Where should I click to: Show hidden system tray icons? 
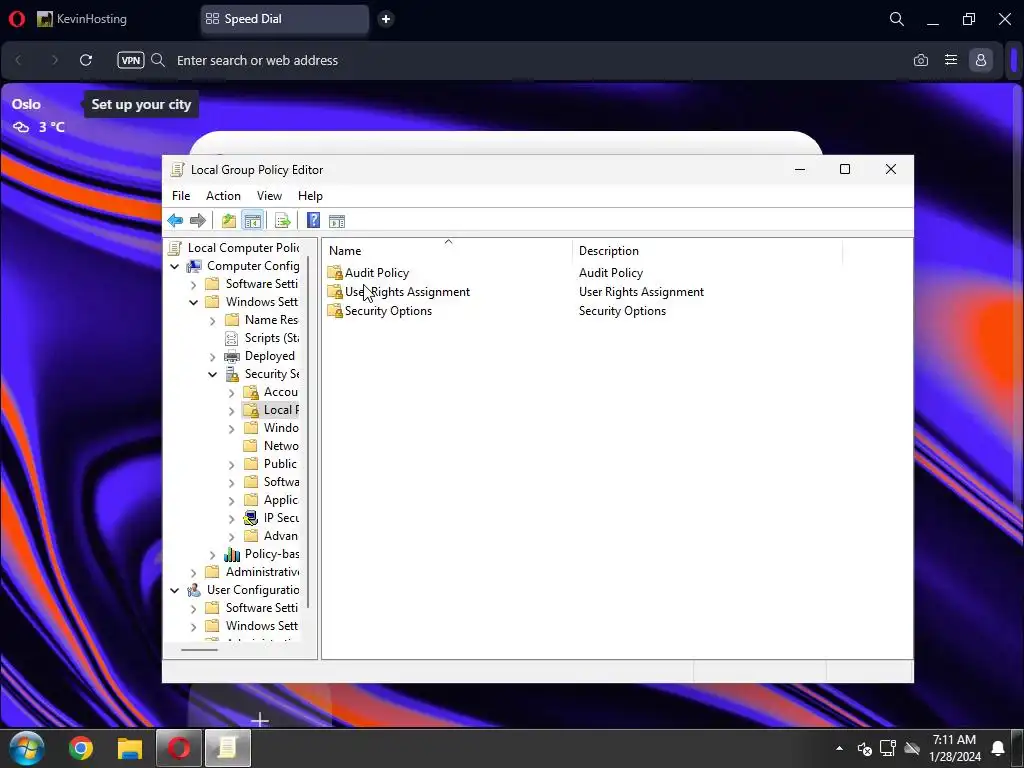(839, 748)
